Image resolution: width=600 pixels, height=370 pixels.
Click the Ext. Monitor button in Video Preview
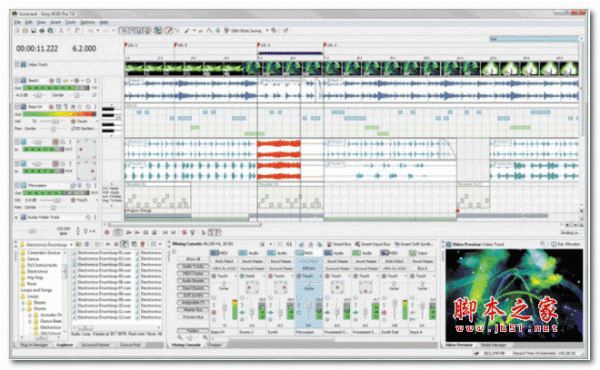point(566,244)
